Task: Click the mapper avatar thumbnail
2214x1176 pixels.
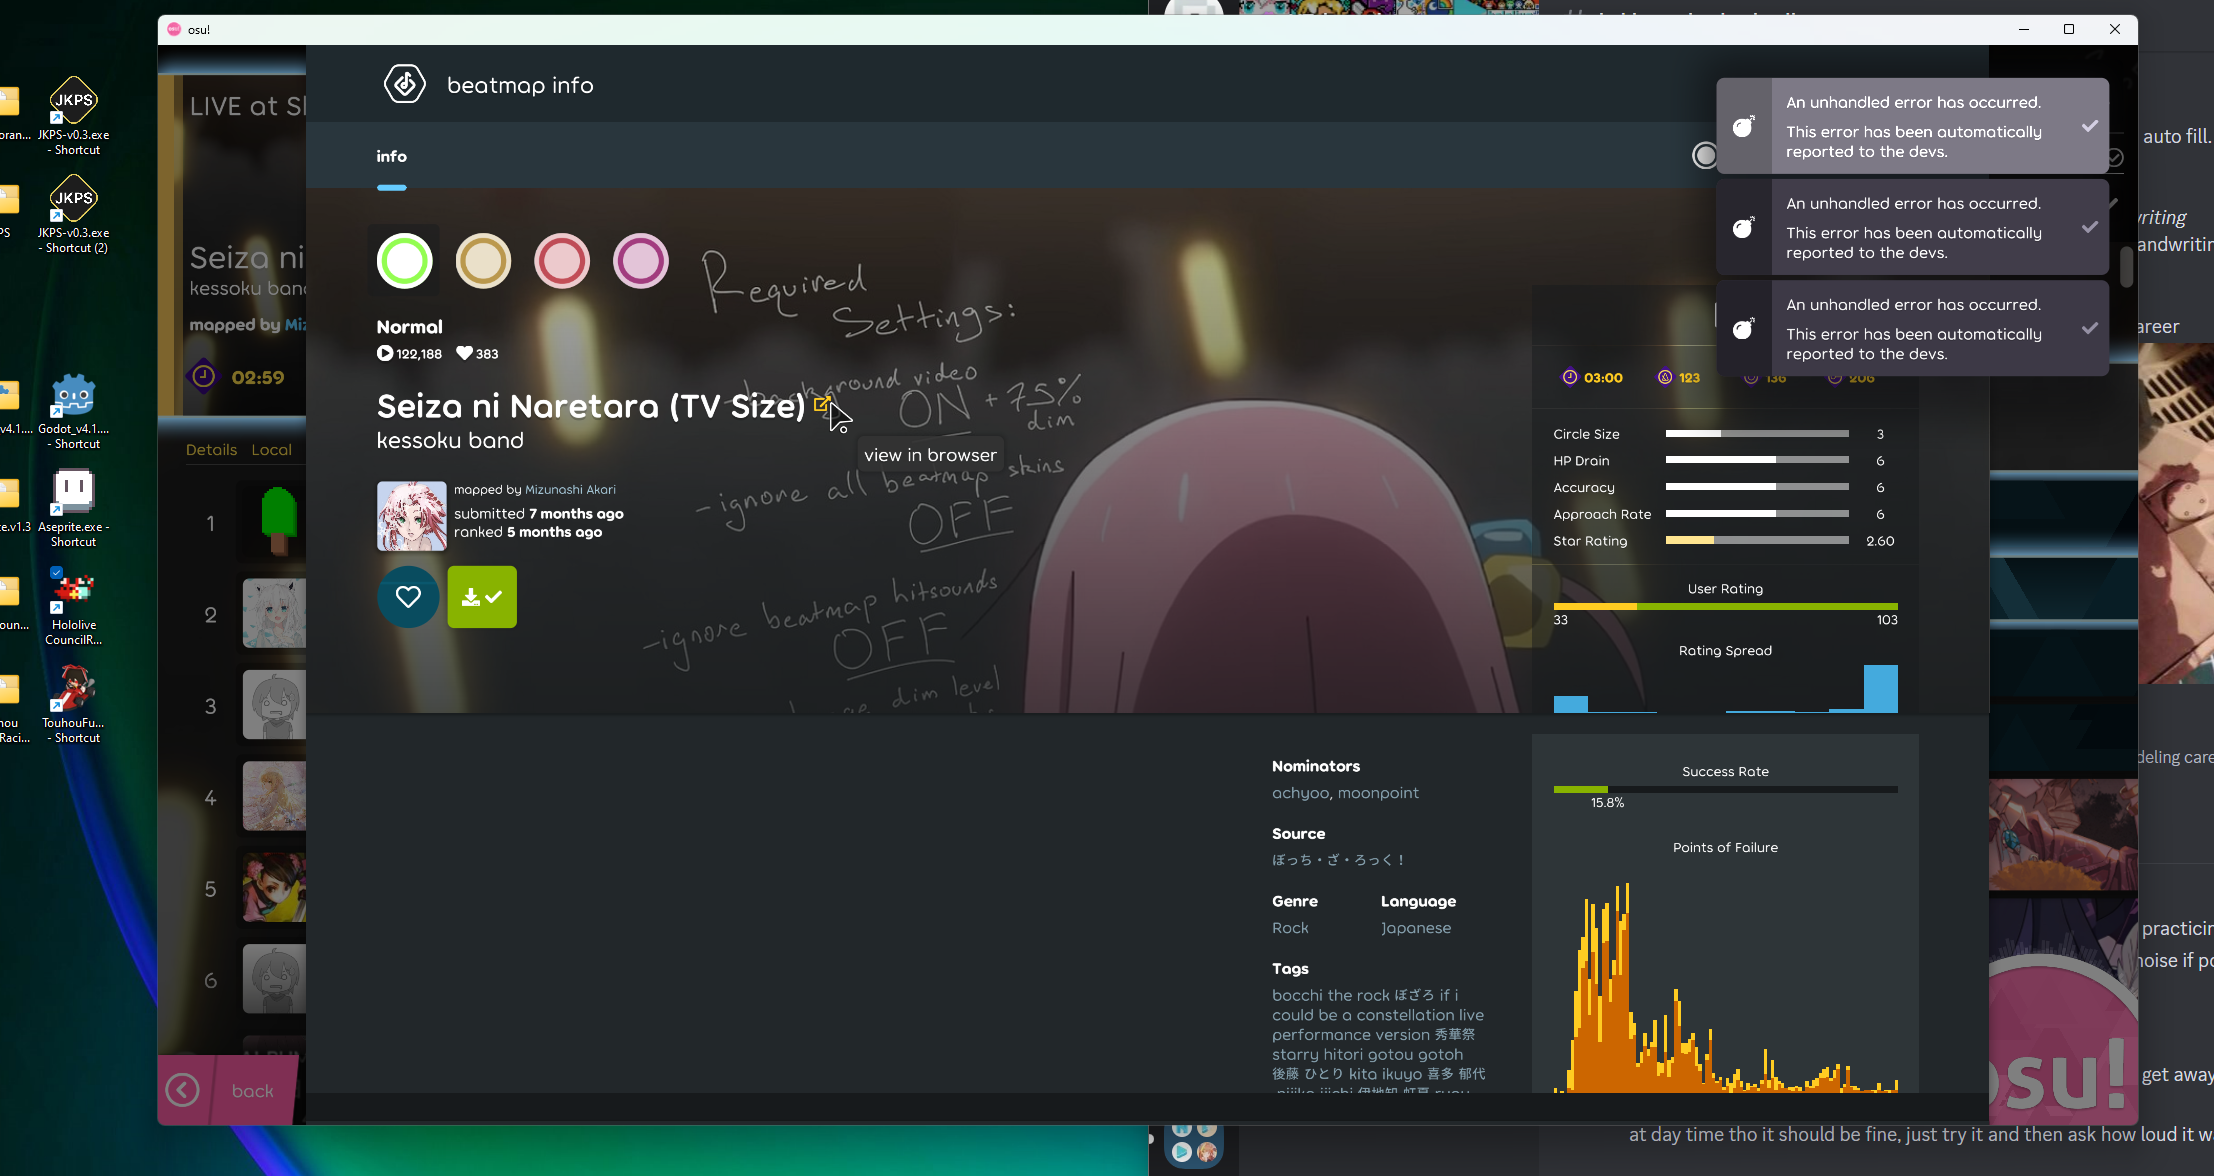Action: 411,516
